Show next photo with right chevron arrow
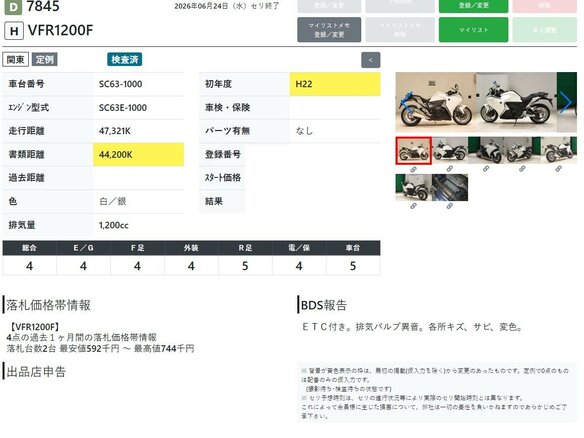 565,102
